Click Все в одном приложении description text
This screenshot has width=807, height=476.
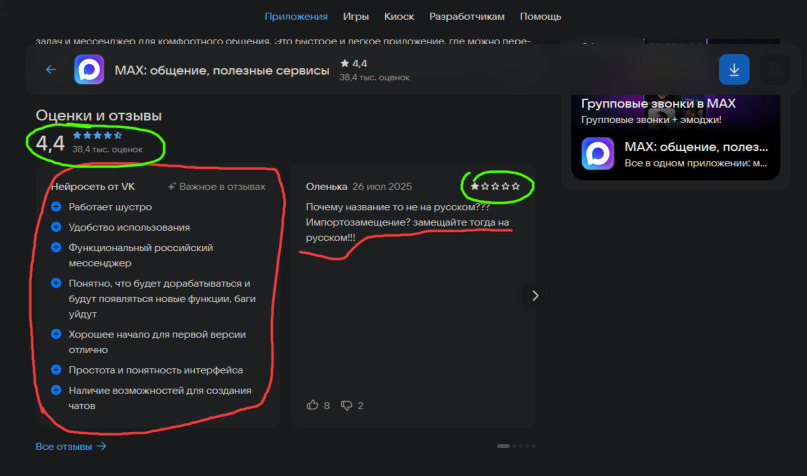point(695,163)
